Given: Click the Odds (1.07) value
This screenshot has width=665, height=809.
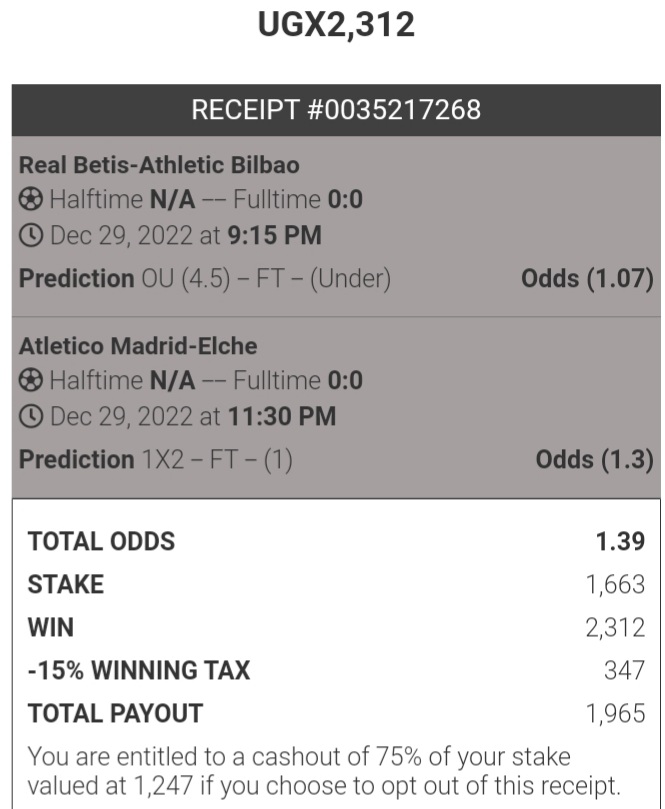Looking at the screenshot, I should pos(587,279).
